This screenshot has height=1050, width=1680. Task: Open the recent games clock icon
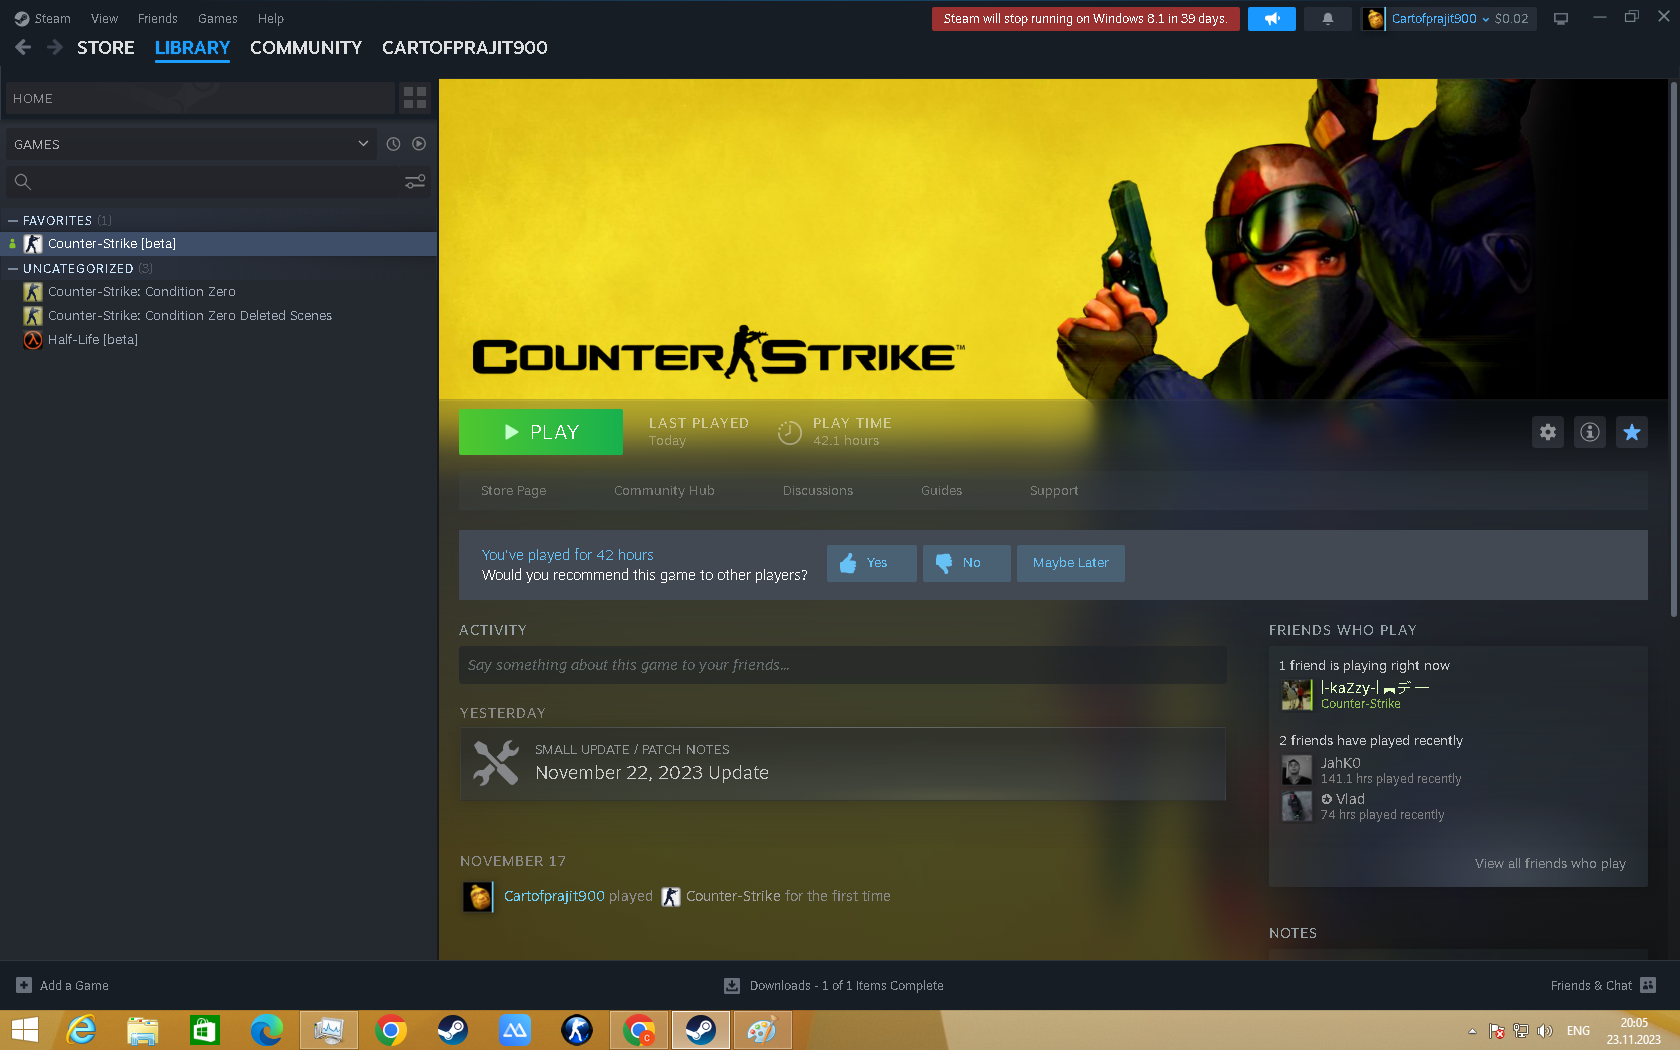(x=393, y=143)
